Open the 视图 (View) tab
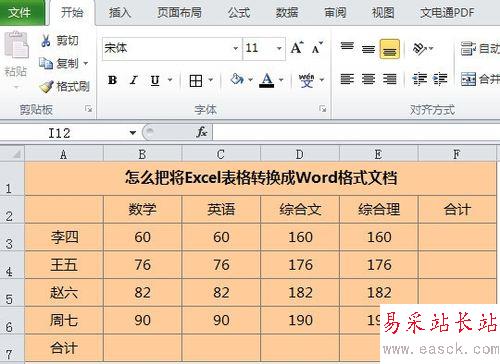This screenshot has height=364, width=500. pos(383,13)
